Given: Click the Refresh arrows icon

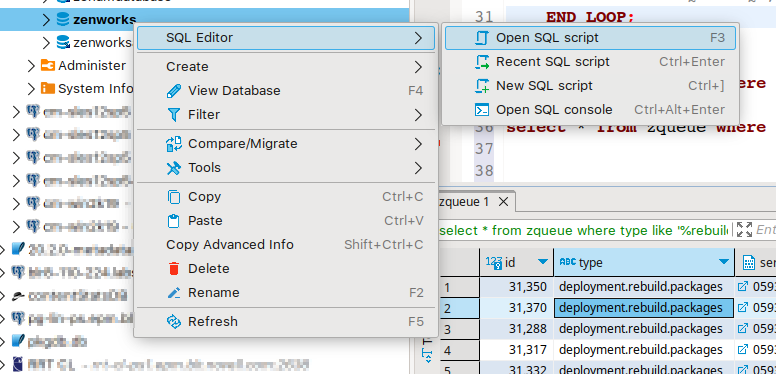Looking at the screenshot, I should [174, 322].
